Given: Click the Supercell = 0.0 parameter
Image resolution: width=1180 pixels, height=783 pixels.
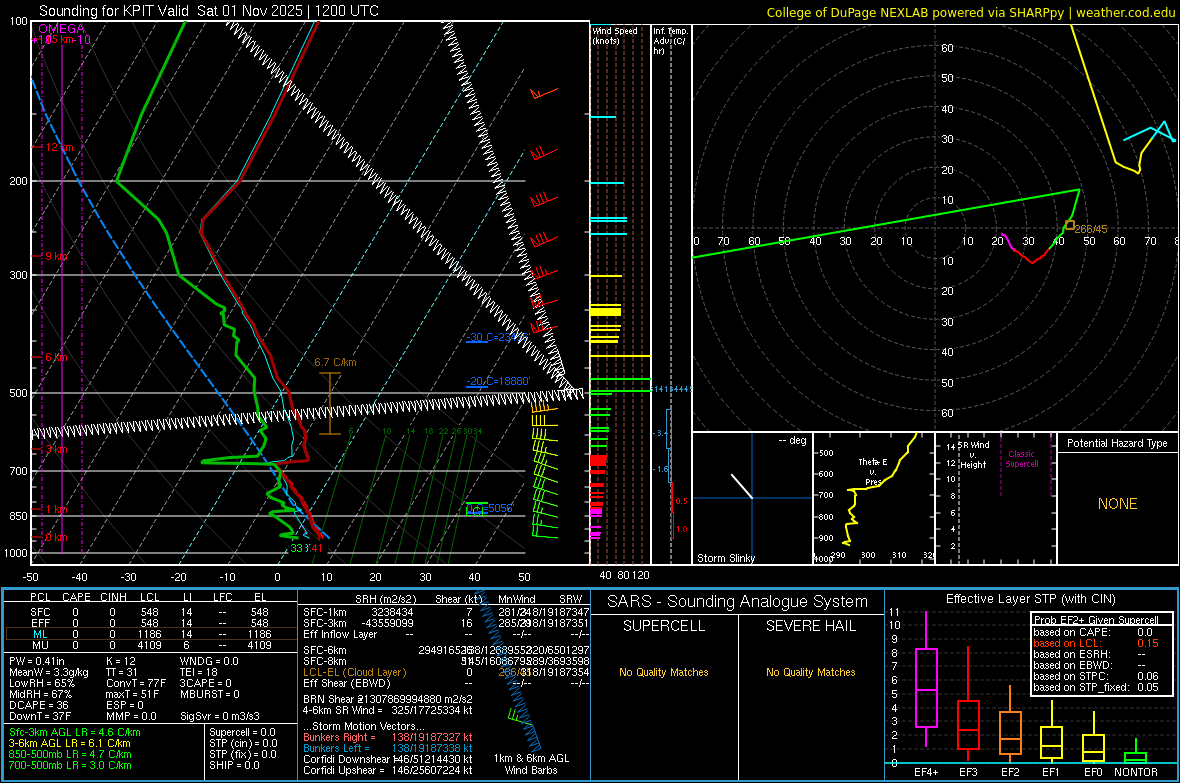Looking at the screenshot, I should (242, 732).
